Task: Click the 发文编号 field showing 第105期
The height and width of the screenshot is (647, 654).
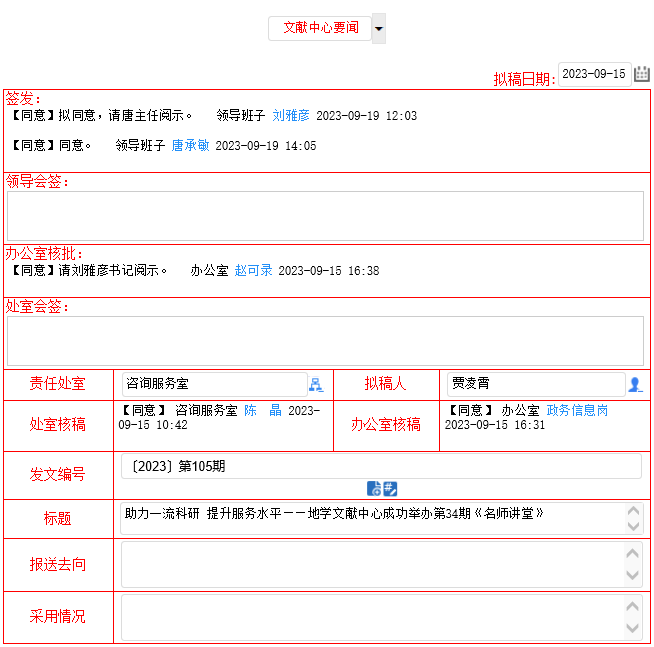Action: click(380, 466)
